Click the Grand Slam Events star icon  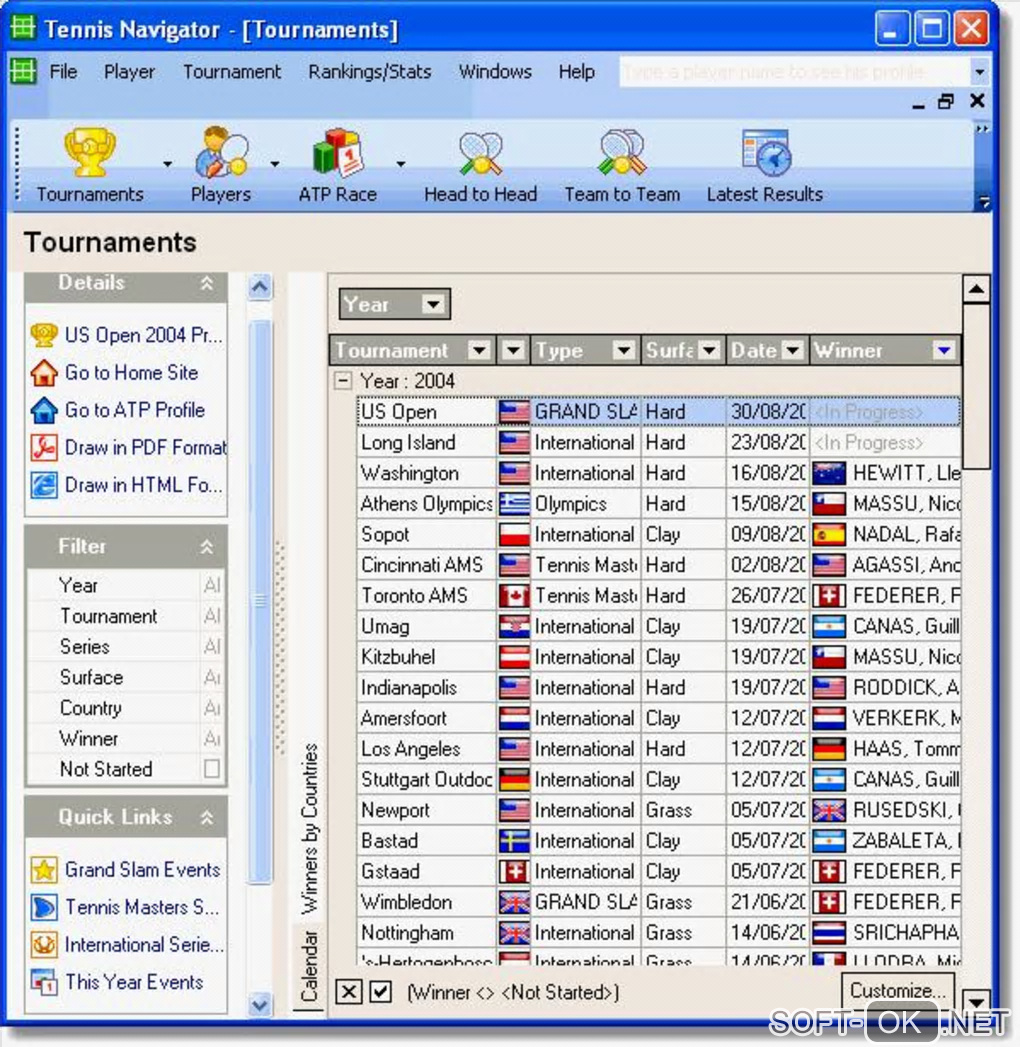(43, 870)
